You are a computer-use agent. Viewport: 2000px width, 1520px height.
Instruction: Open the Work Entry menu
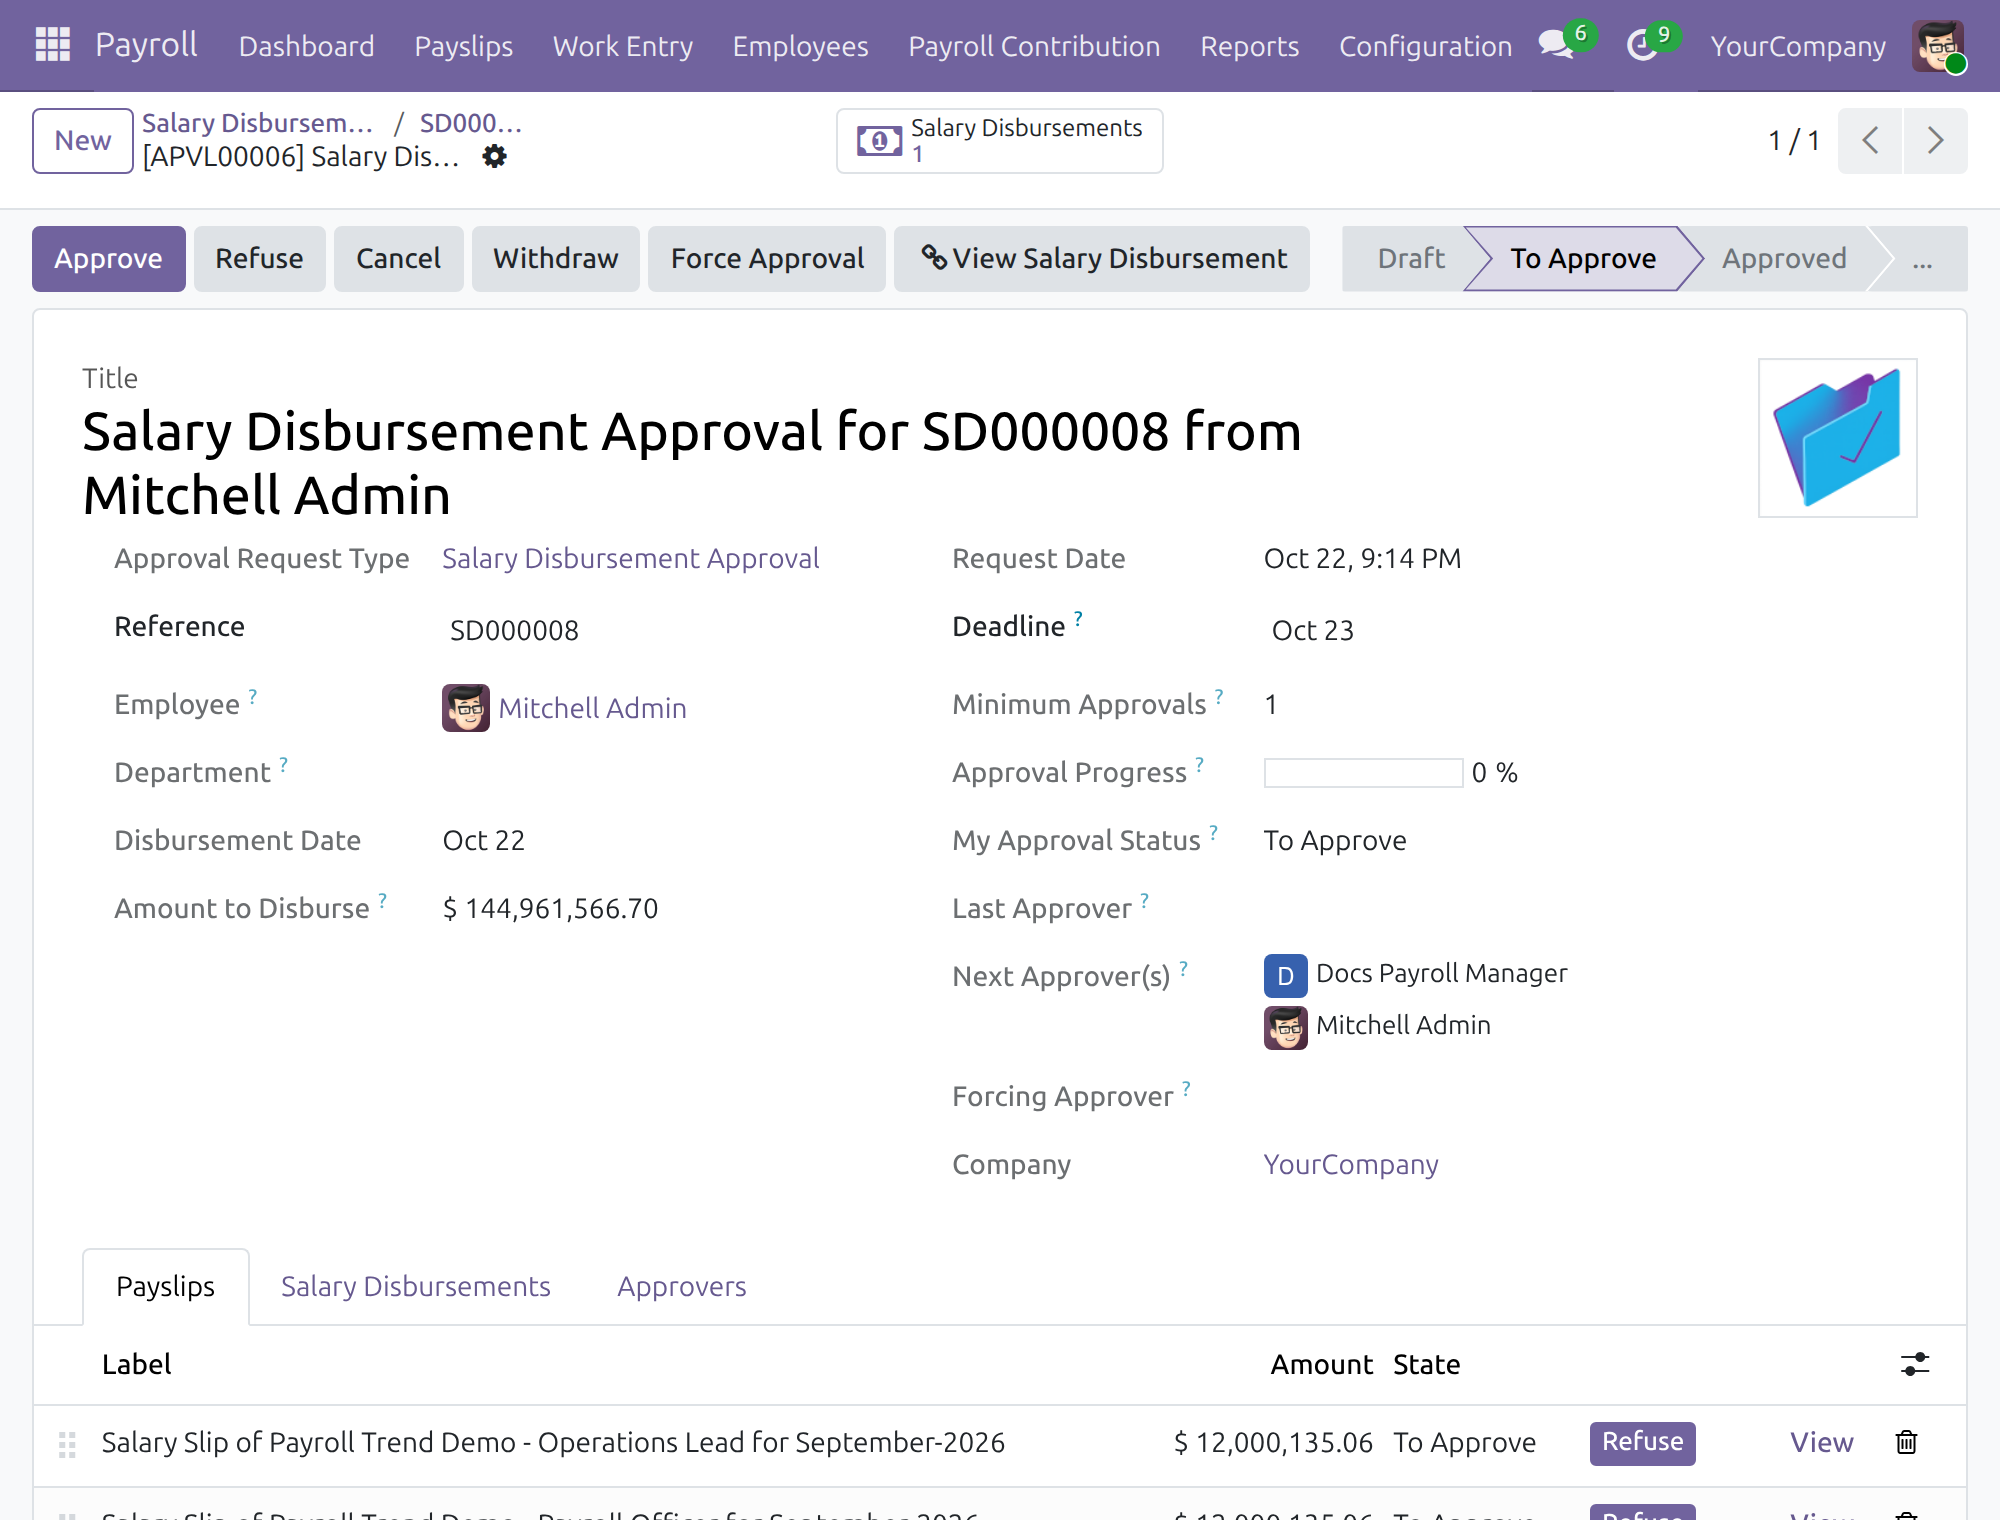[x=622, y=46]
